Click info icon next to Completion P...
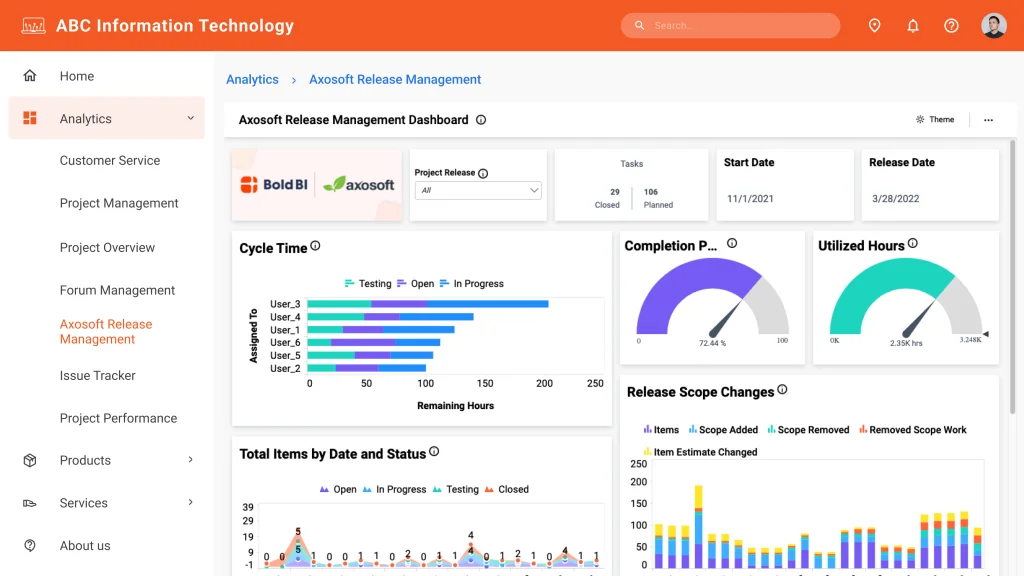 (x=732, y=243)
